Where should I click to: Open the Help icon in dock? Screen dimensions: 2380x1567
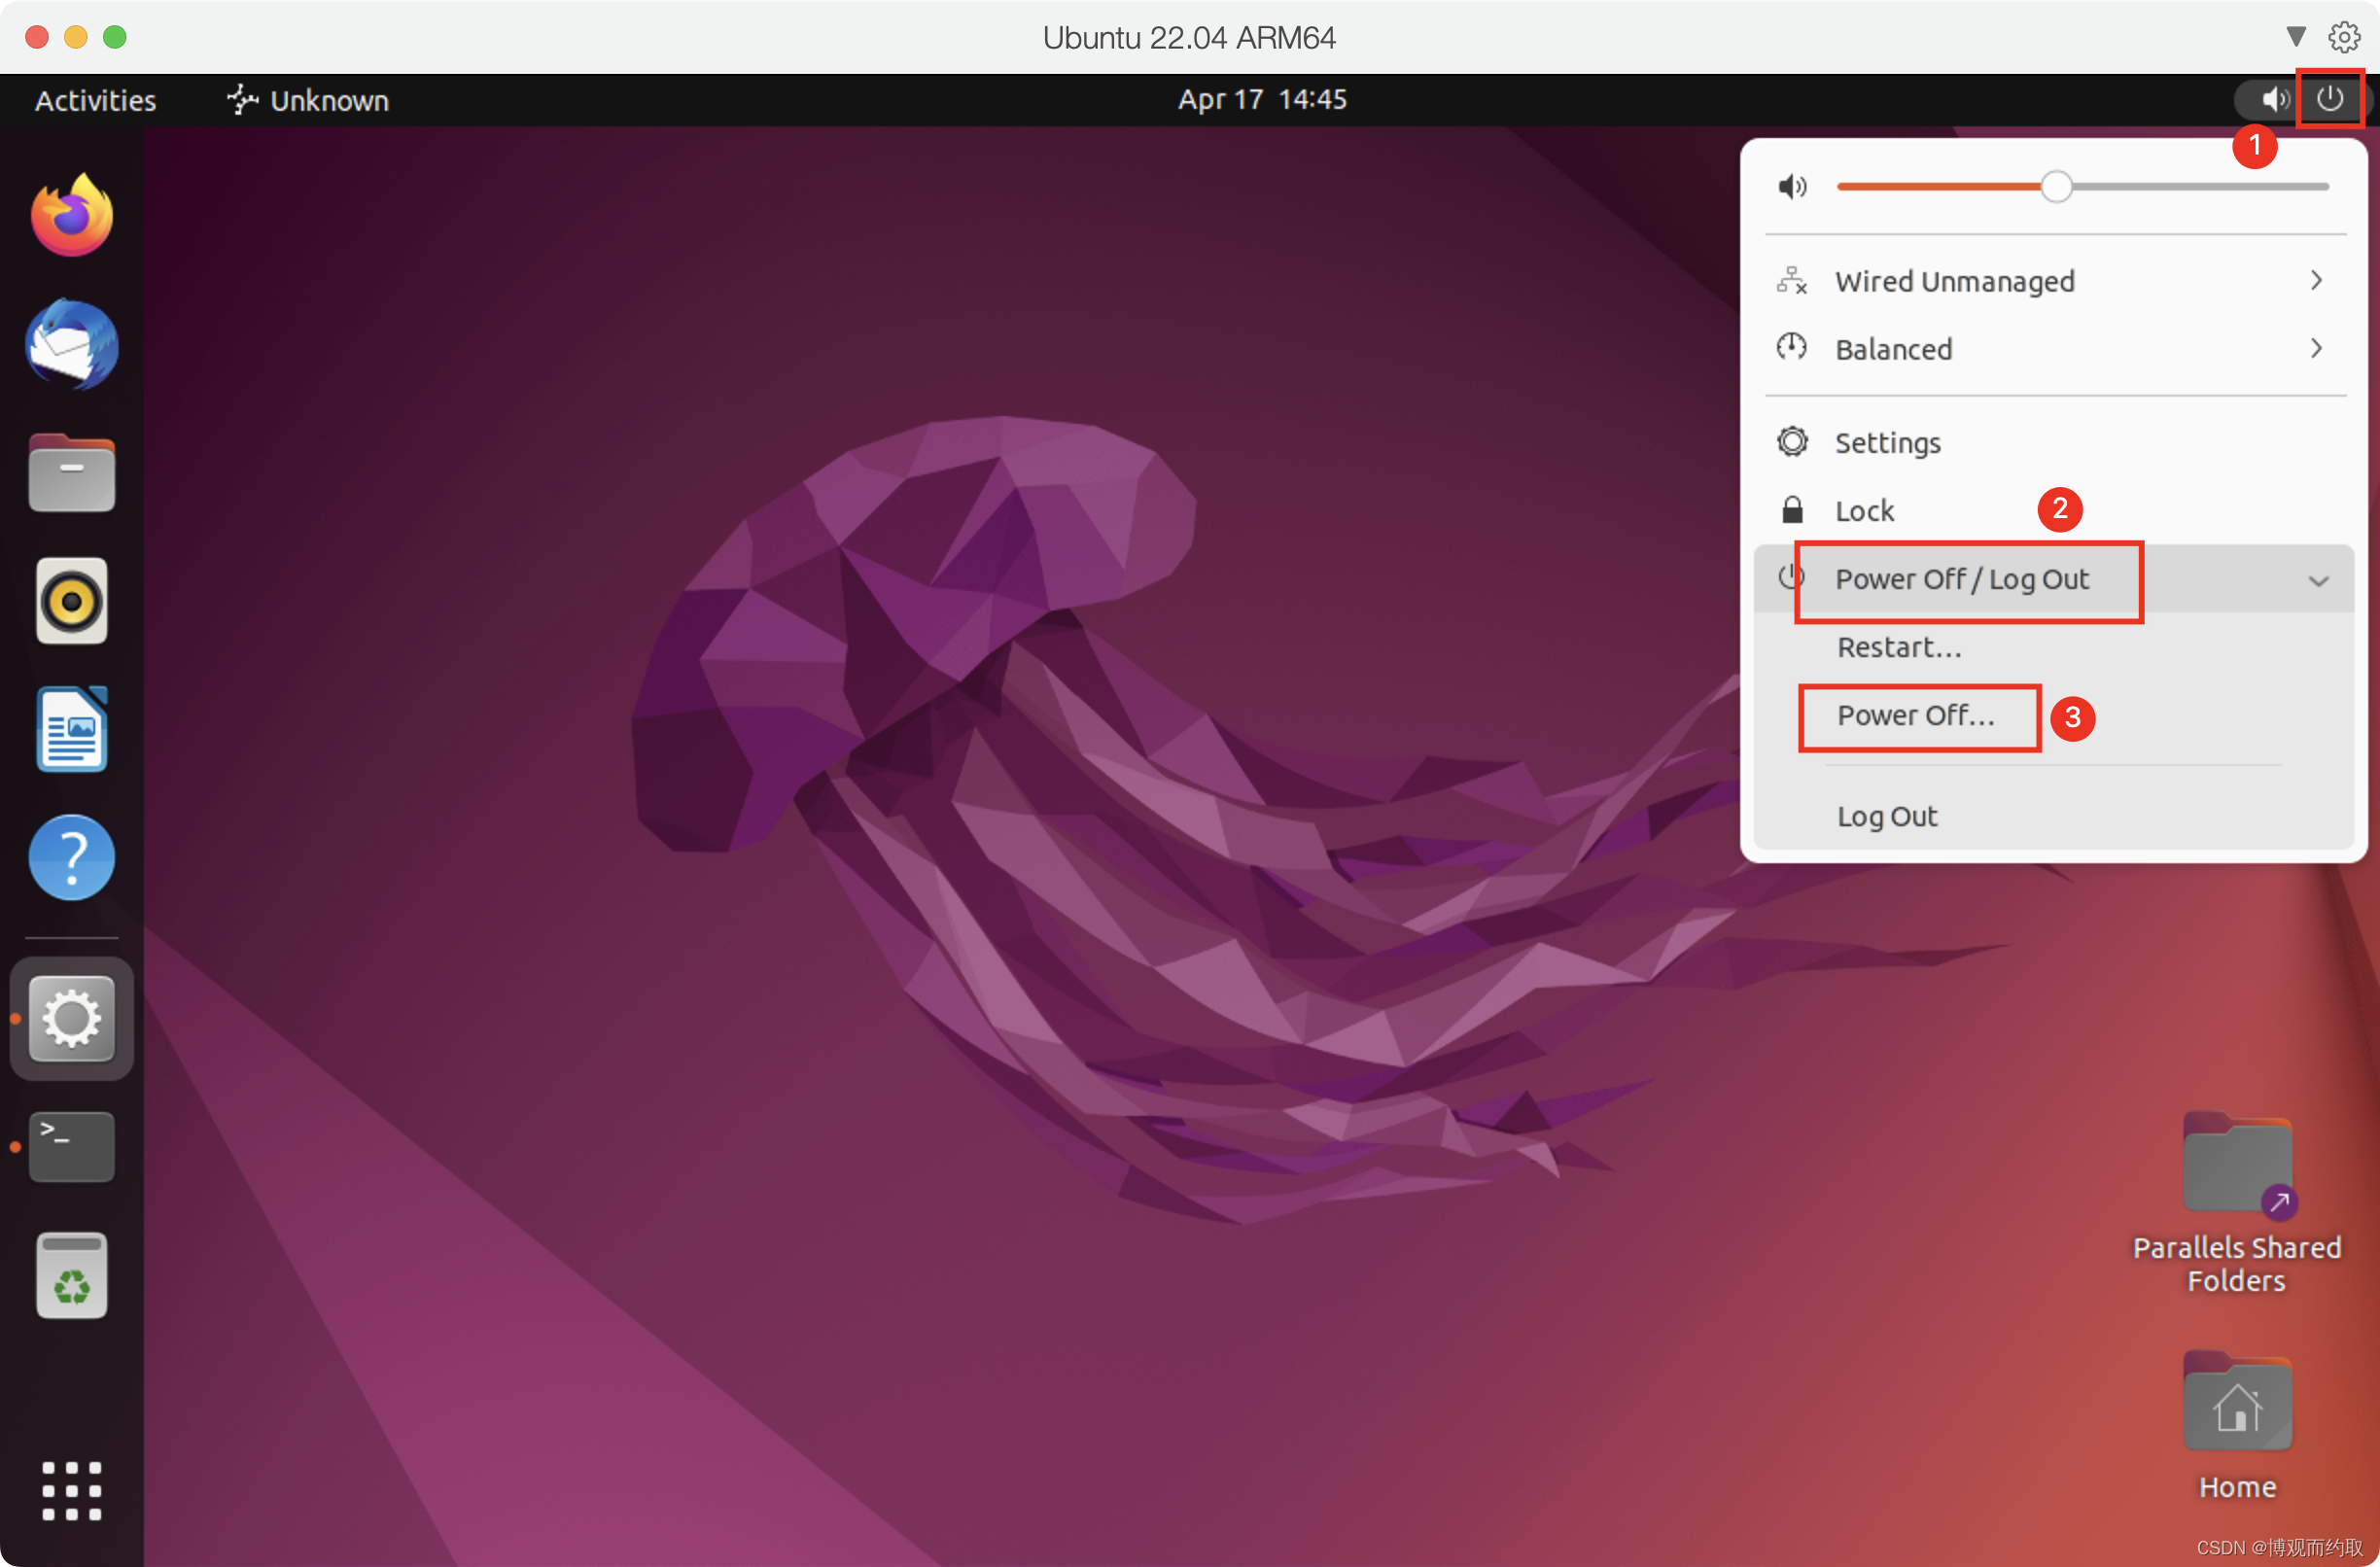point(72,857)
